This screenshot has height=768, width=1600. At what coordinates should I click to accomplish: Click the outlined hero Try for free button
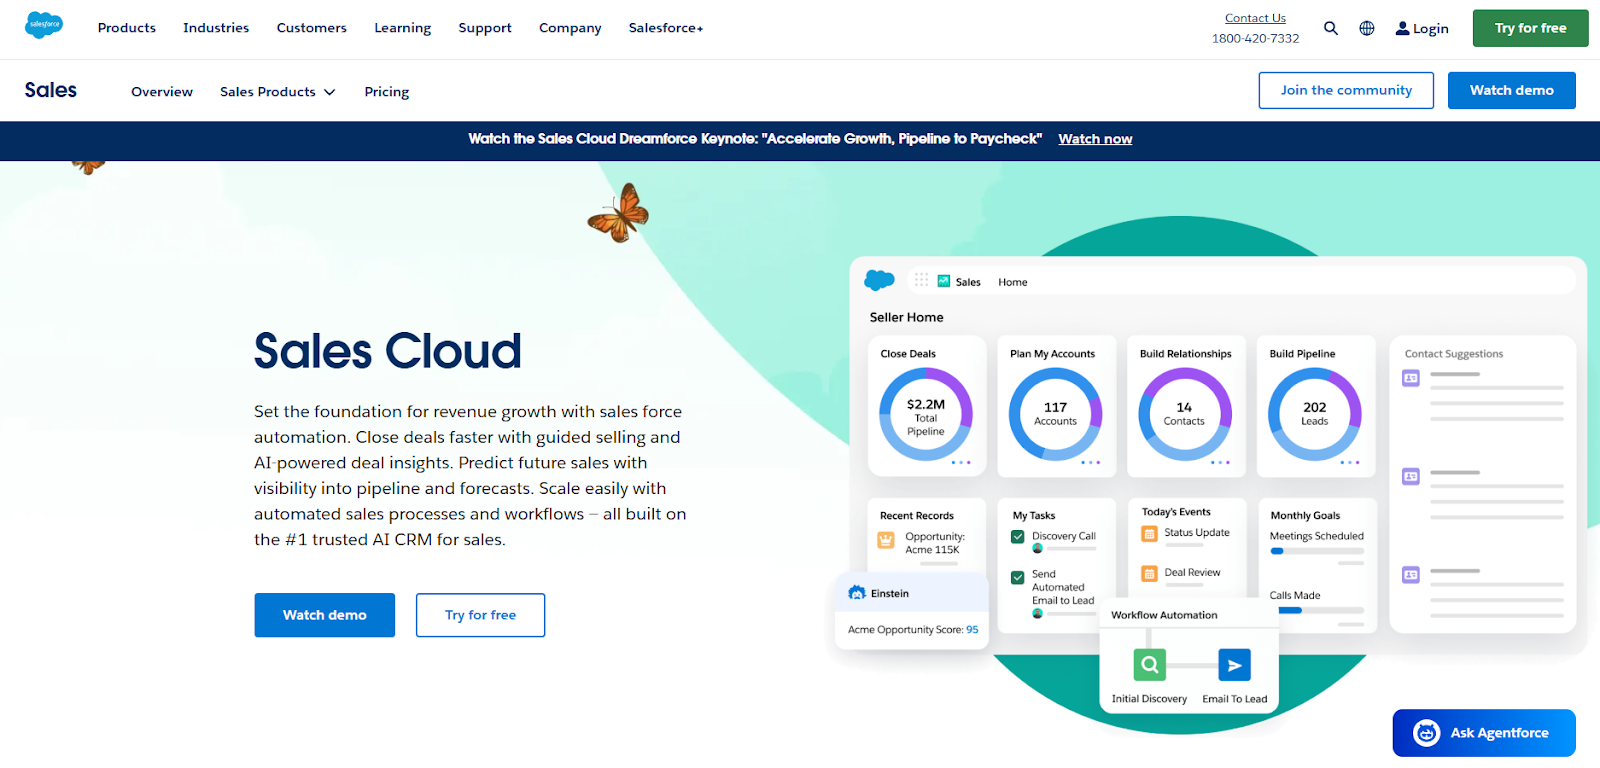pos(481,615)
